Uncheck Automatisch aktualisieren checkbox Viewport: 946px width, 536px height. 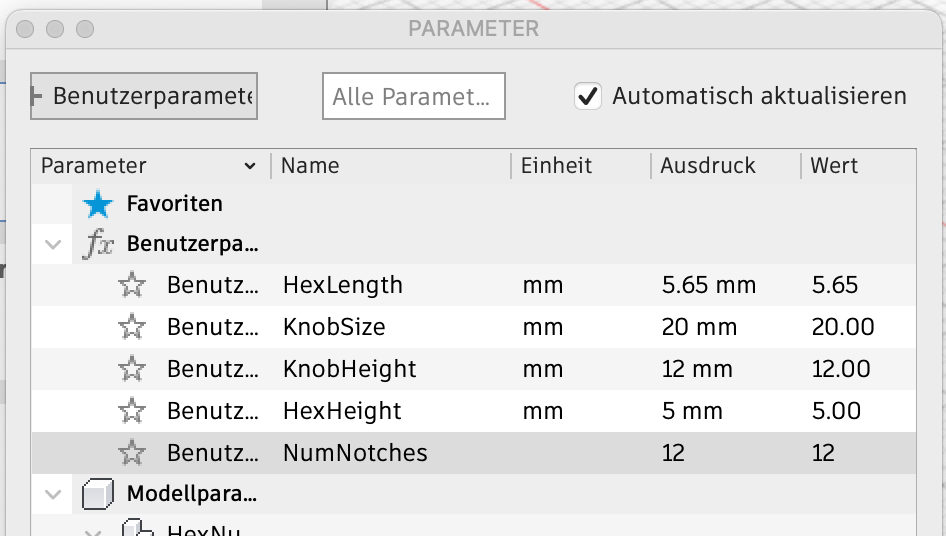pos(588,96)
